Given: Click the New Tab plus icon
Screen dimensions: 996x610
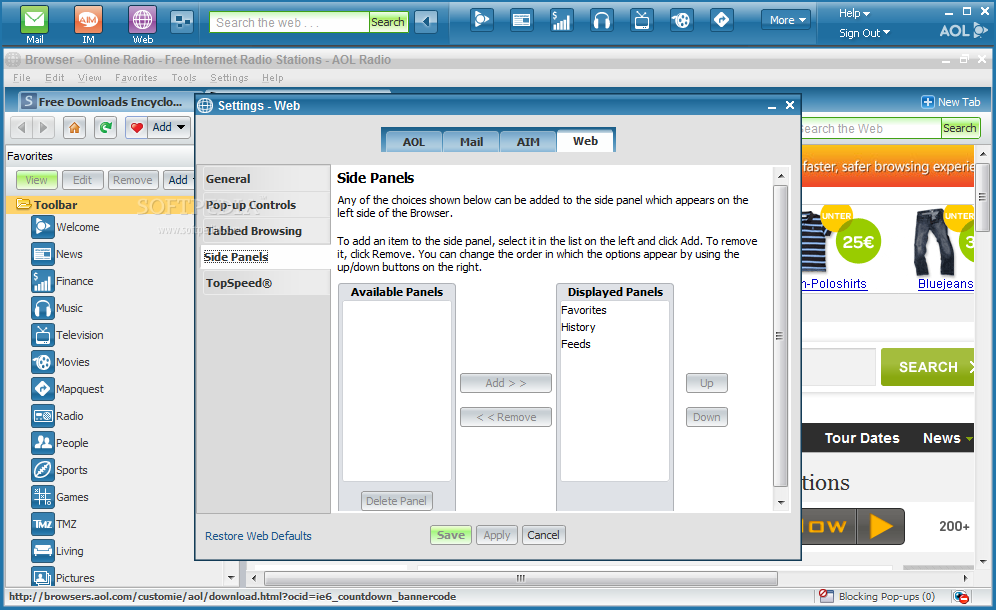Looking at the screenshot, I should tap(927, 102).
